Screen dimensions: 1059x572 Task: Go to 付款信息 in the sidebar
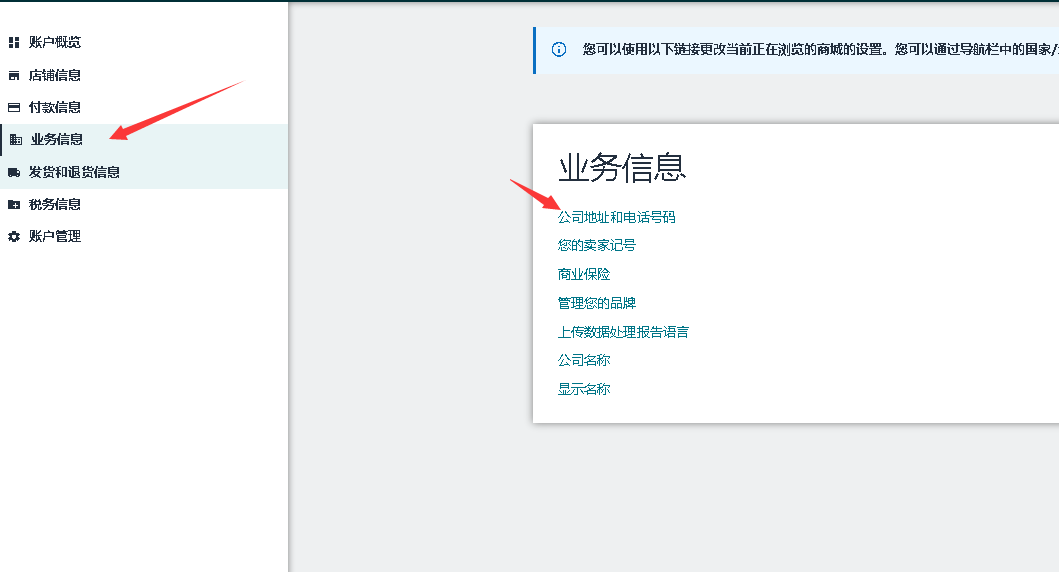(x=55, y=107)
